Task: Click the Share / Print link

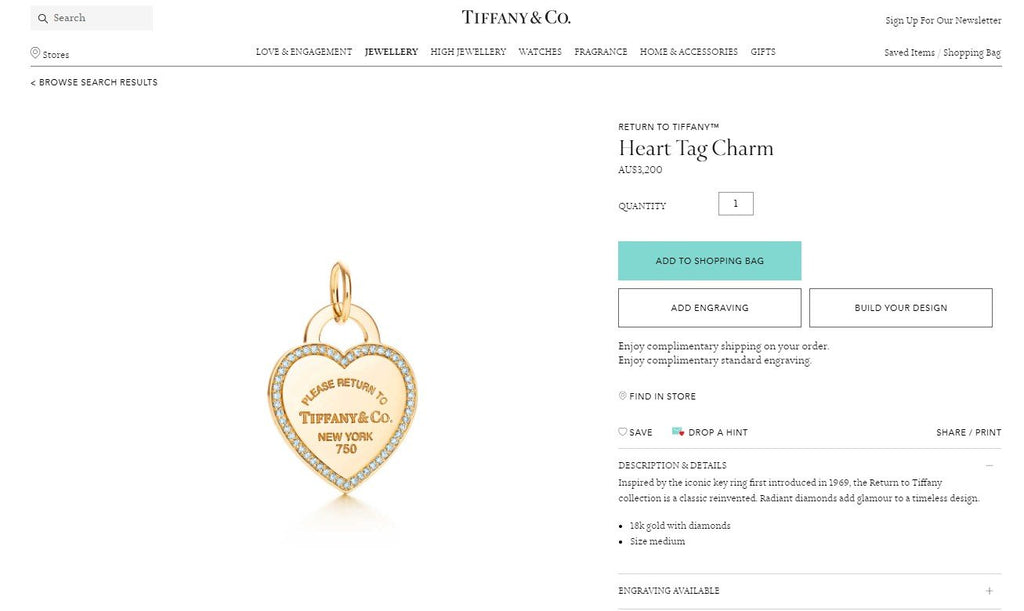Action: [968, 432]
